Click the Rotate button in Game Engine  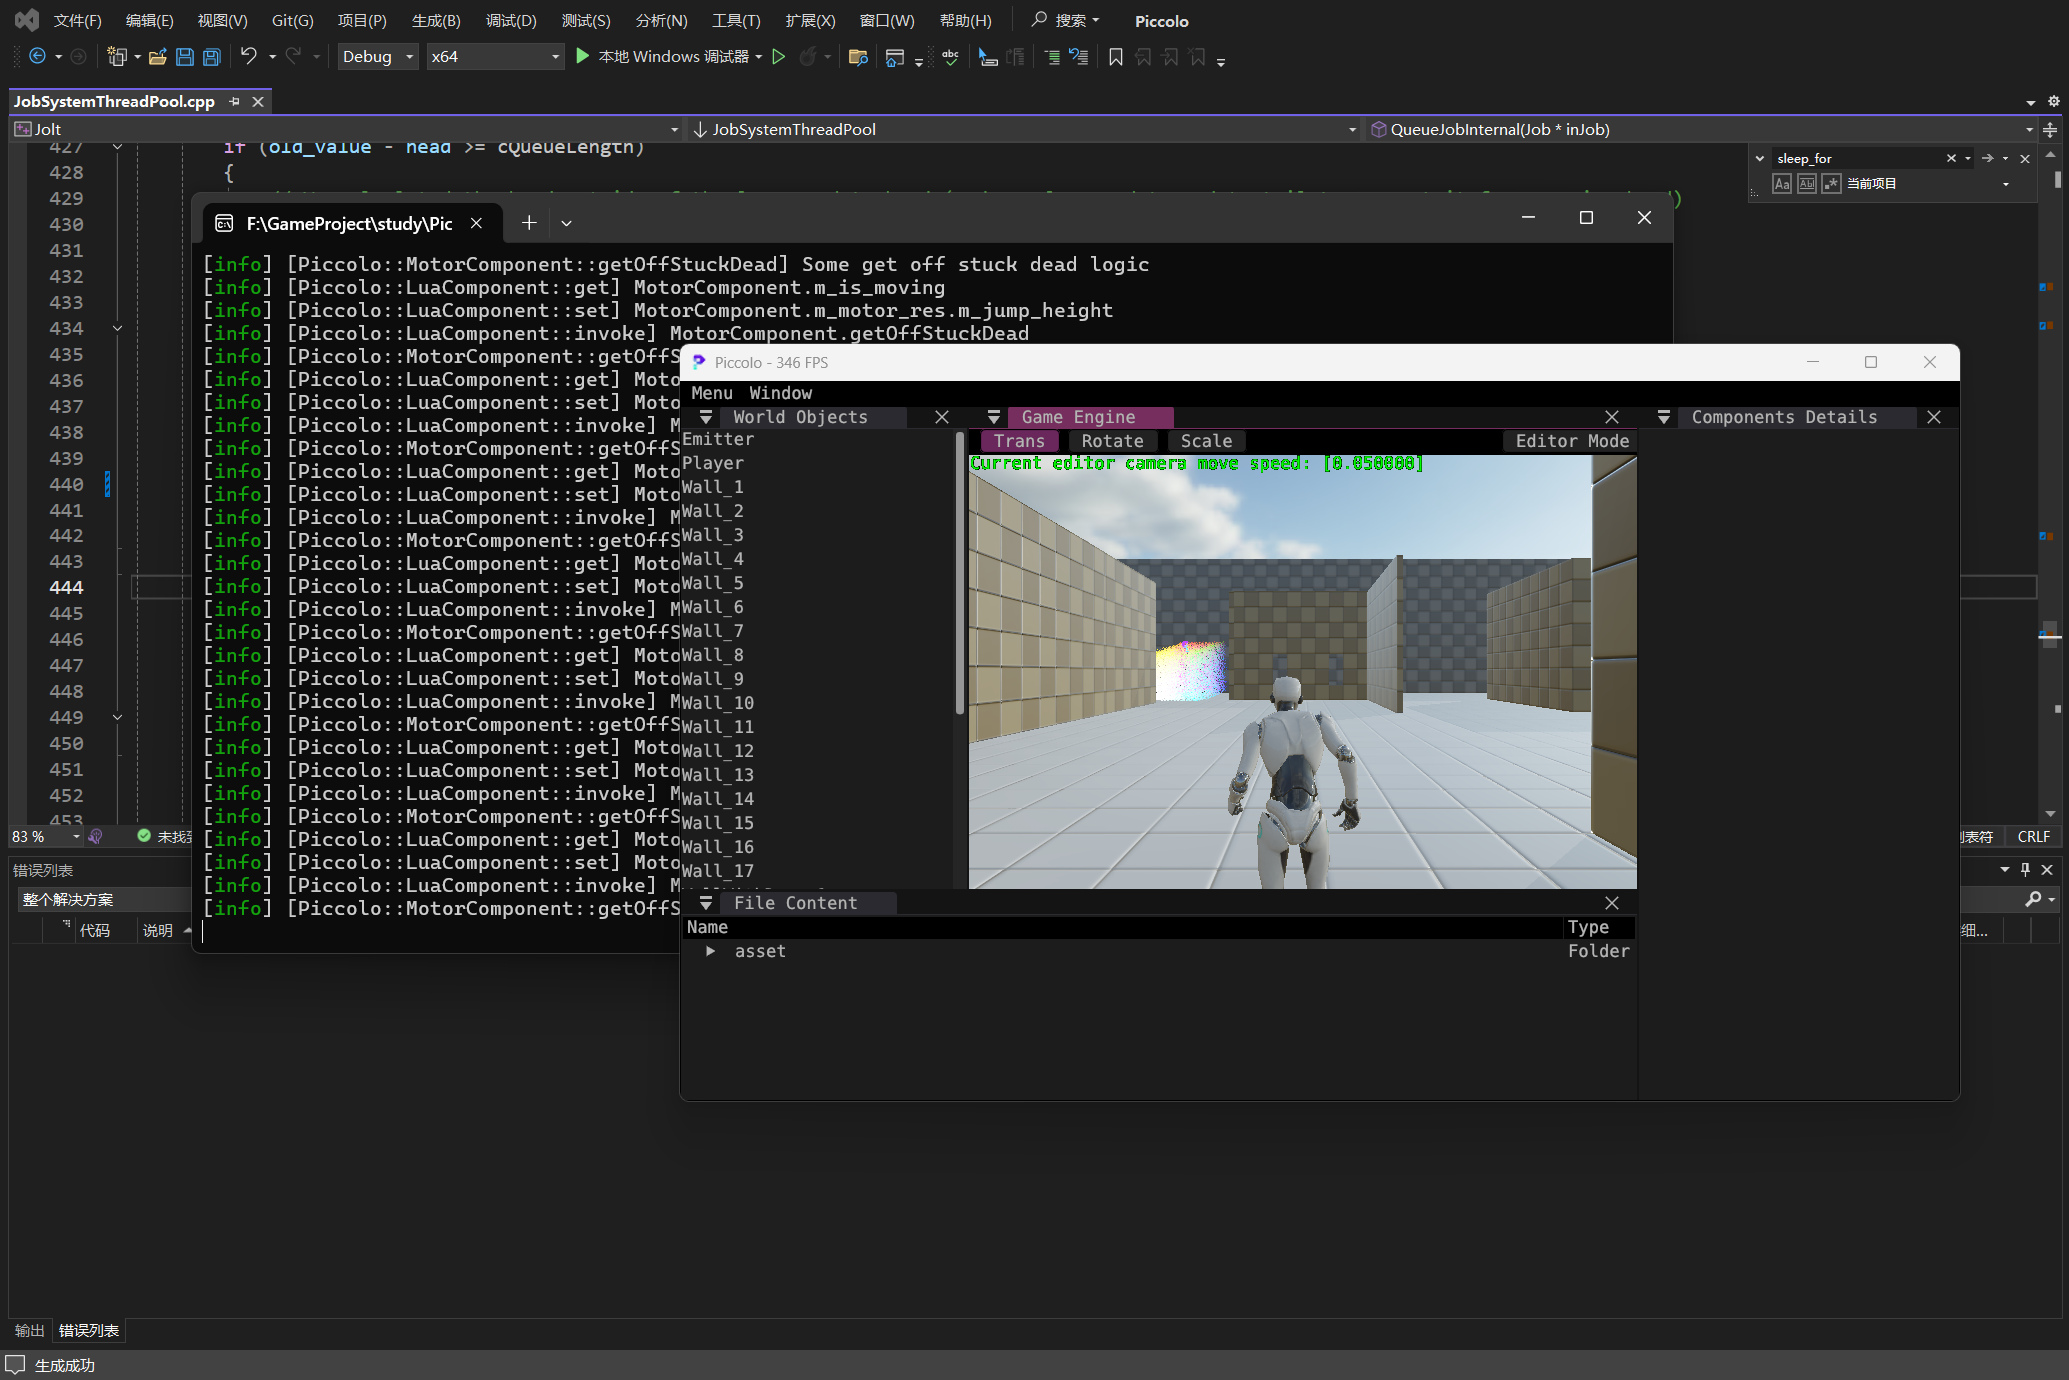point(1111,441)
